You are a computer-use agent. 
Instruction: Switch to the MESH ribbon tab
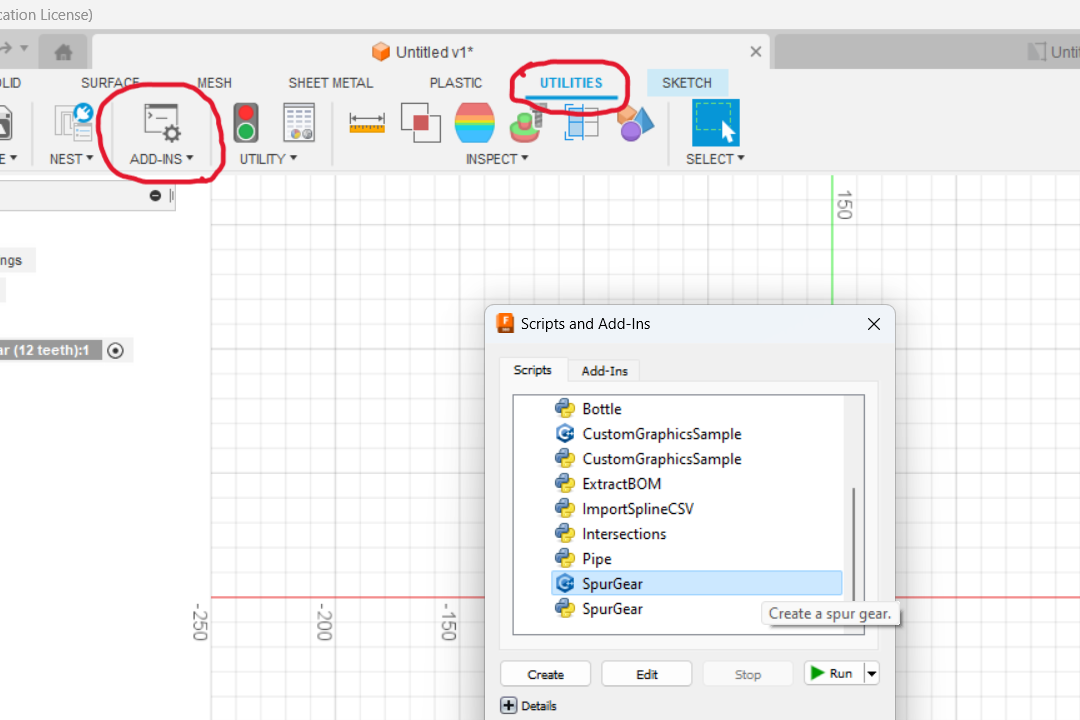214,83
